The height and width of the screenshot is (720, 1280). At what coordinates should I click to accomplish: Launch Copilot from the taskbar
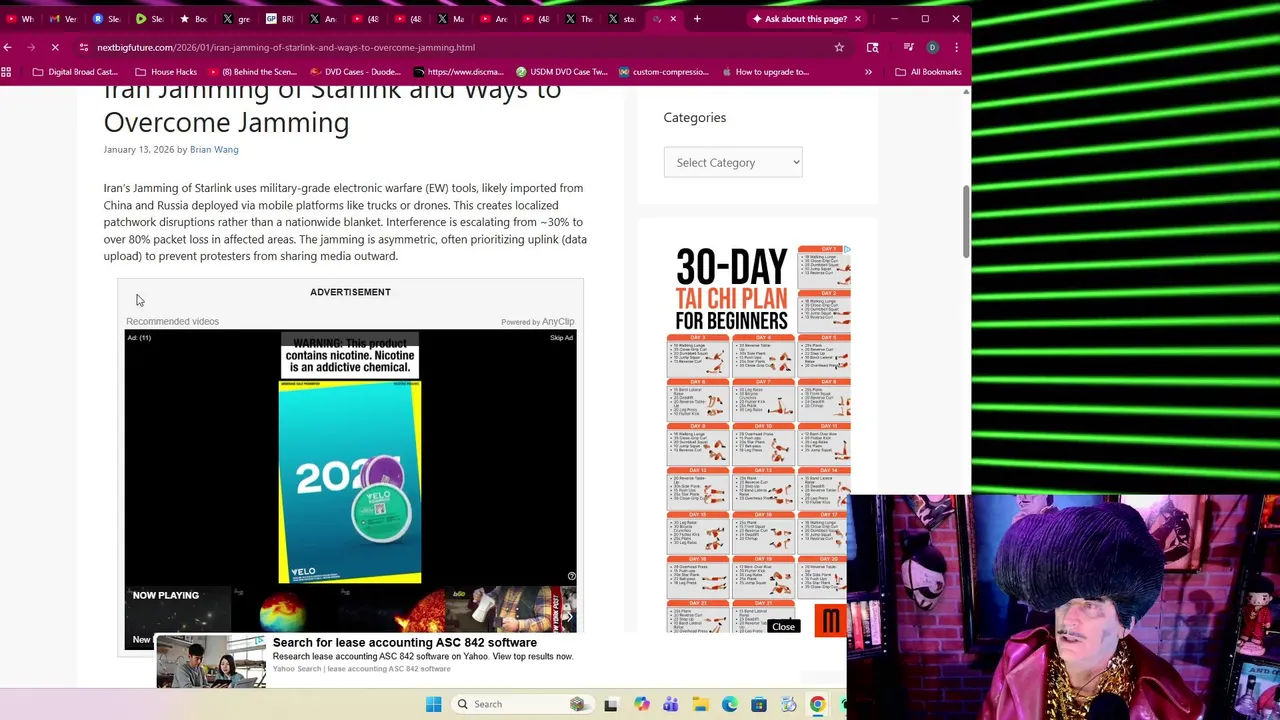[x=641, y=705]
